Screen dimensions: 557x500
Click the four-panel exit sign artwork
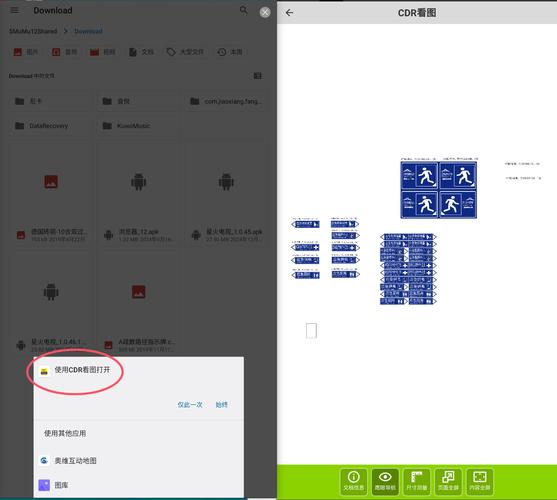click(x=439, y=190)
